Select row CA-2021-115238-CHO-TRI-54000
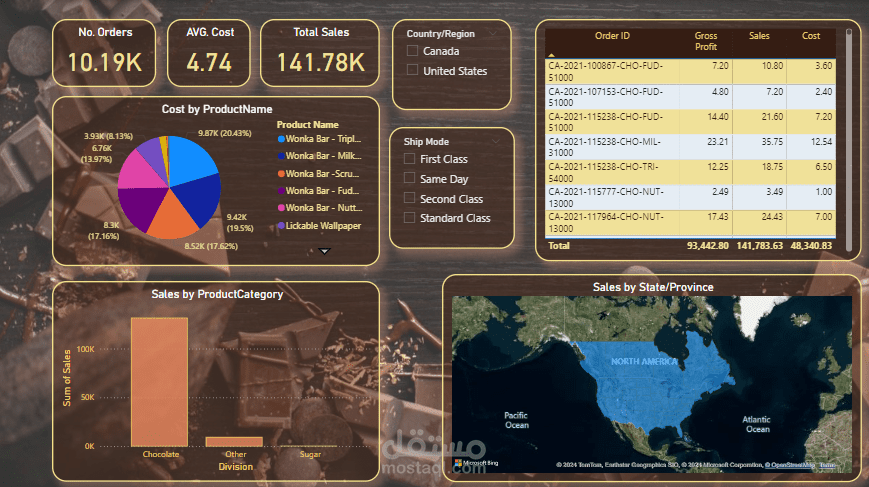This screenshot has width=869, height=487. pos(690,172)
